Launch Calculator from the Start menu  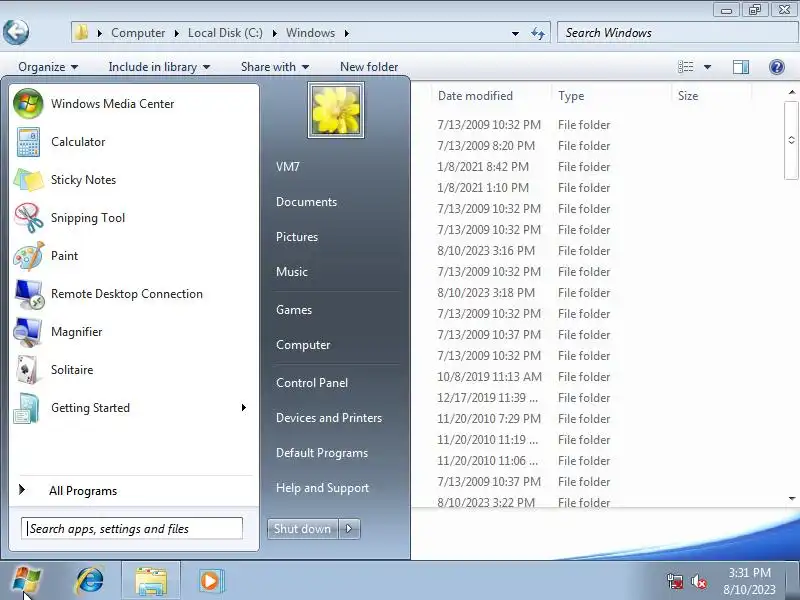pyautogui.click(x=134, y=142)
